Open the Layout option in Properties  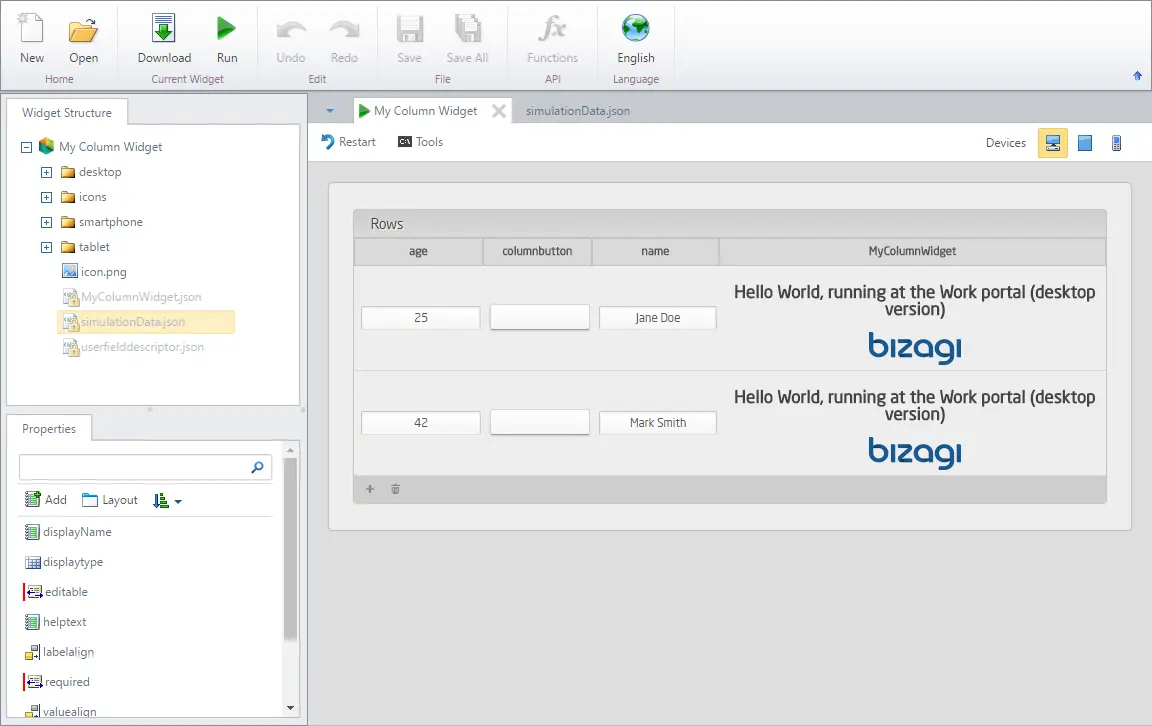click(x=109, y=500)
